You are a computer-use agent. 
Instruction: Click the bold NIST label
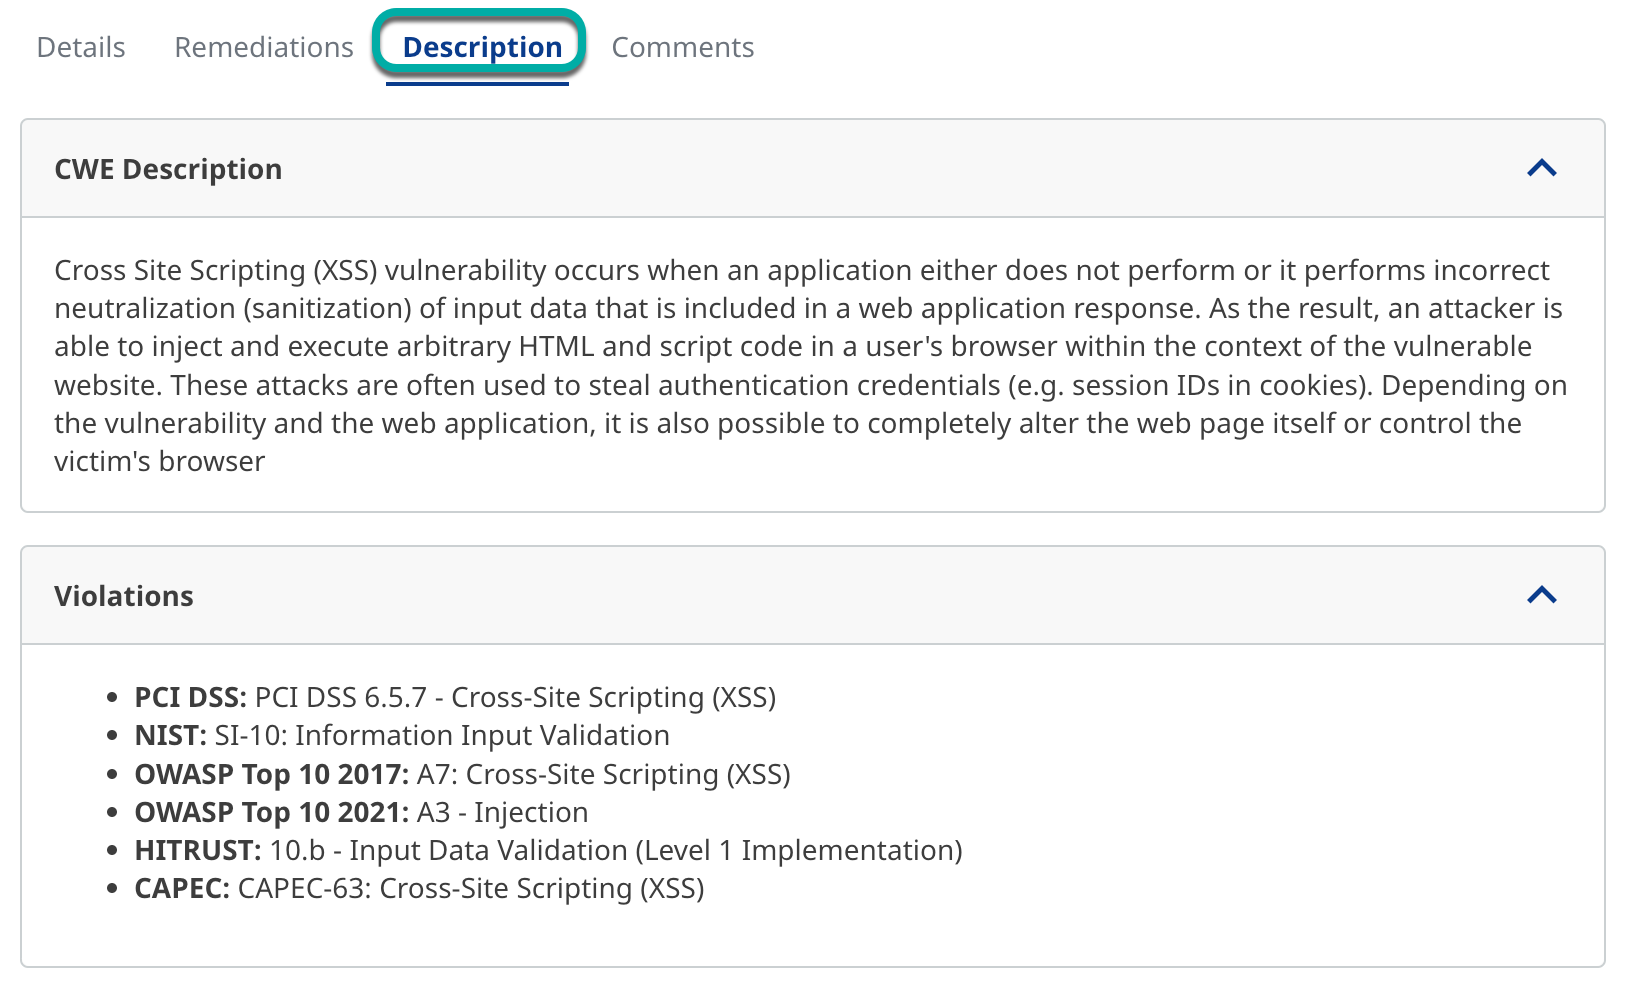[x=170, y=735]
